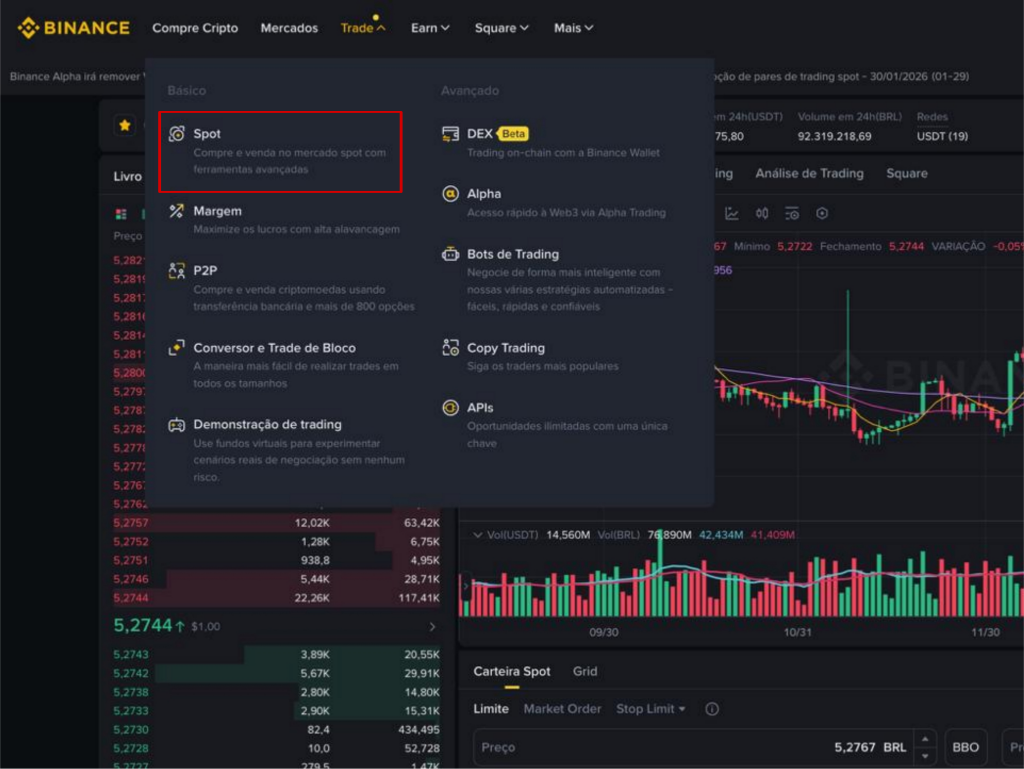Viewport: 1024px width, 769px height.
Task: Click the chart target settings icon
Action: point(822,213)
